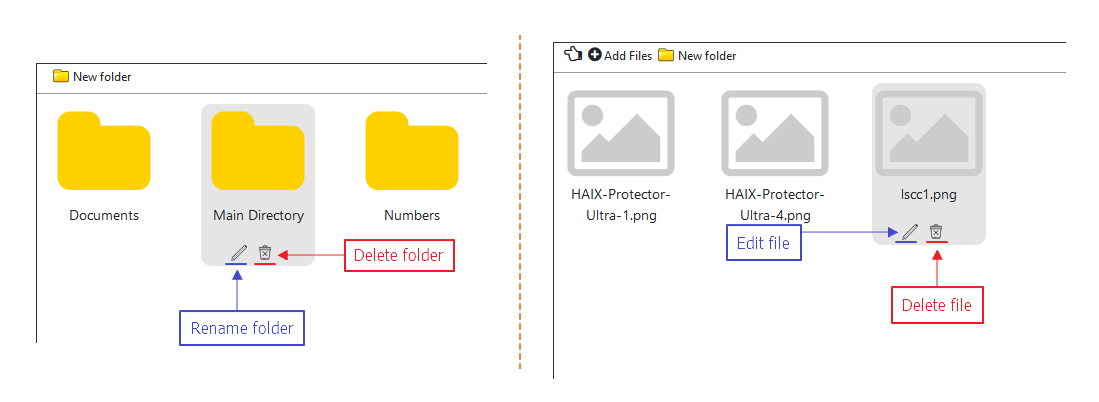Select HAIX-Protector-Ultra-4.png thumbnail

(775, 133)
